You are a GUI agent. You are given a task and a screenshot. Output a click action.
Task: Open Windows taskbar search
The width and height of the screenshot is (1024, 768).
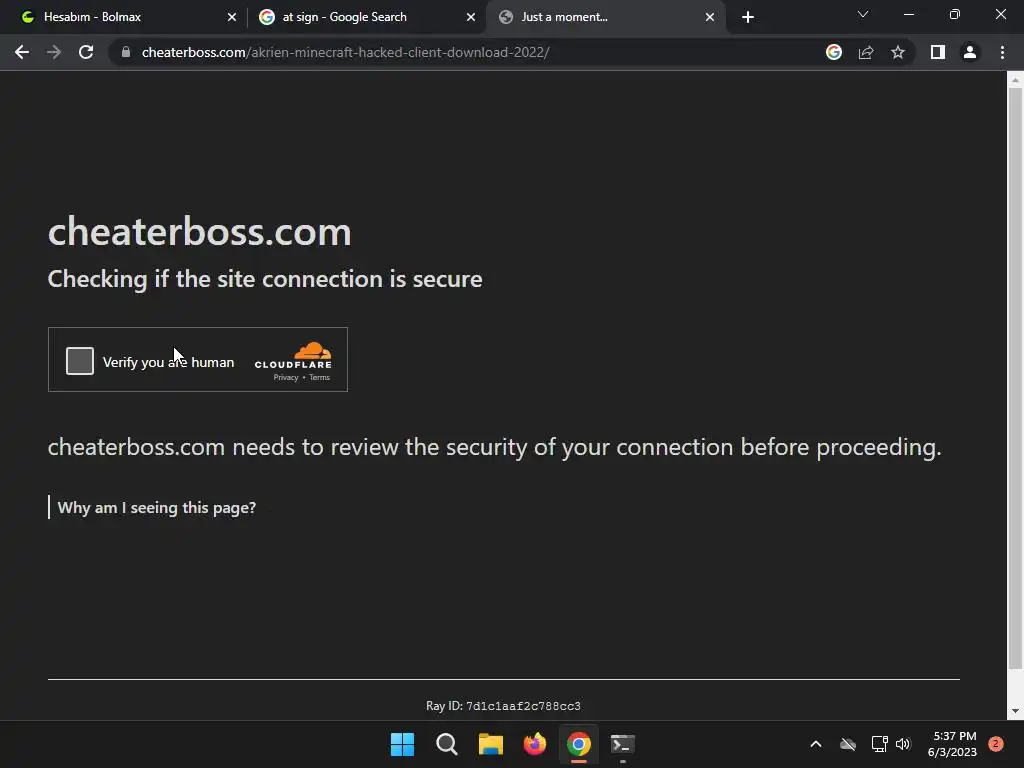click(447, 744)
